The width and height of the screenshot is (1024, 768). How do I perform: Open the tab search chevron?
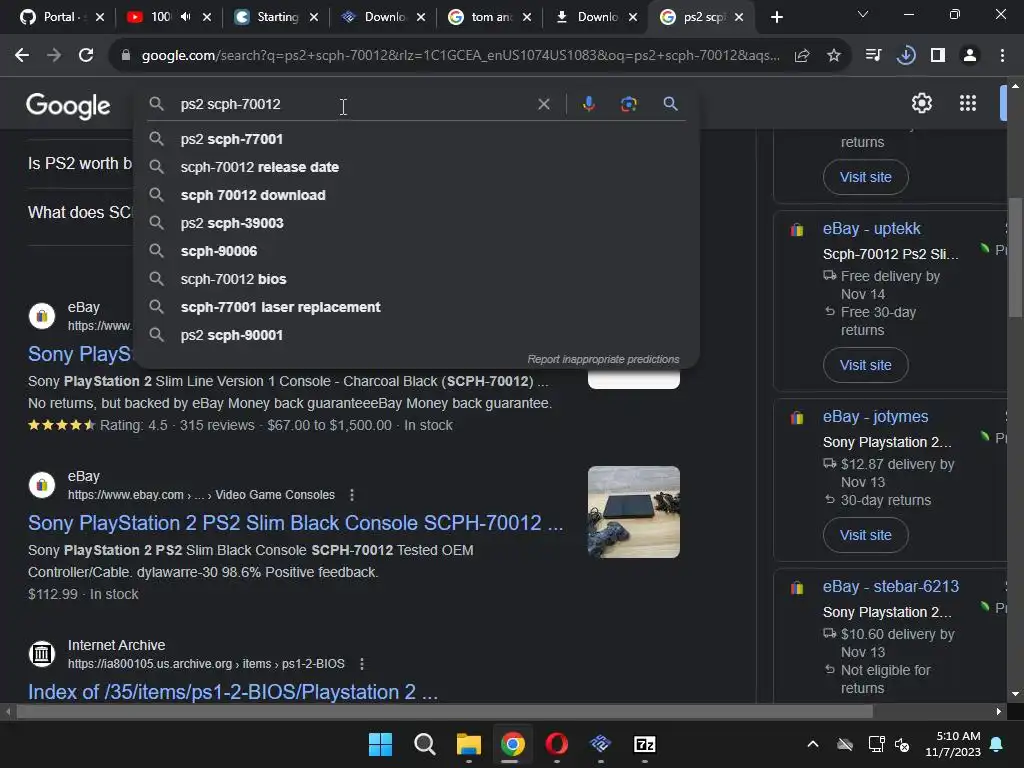[863, 14]
